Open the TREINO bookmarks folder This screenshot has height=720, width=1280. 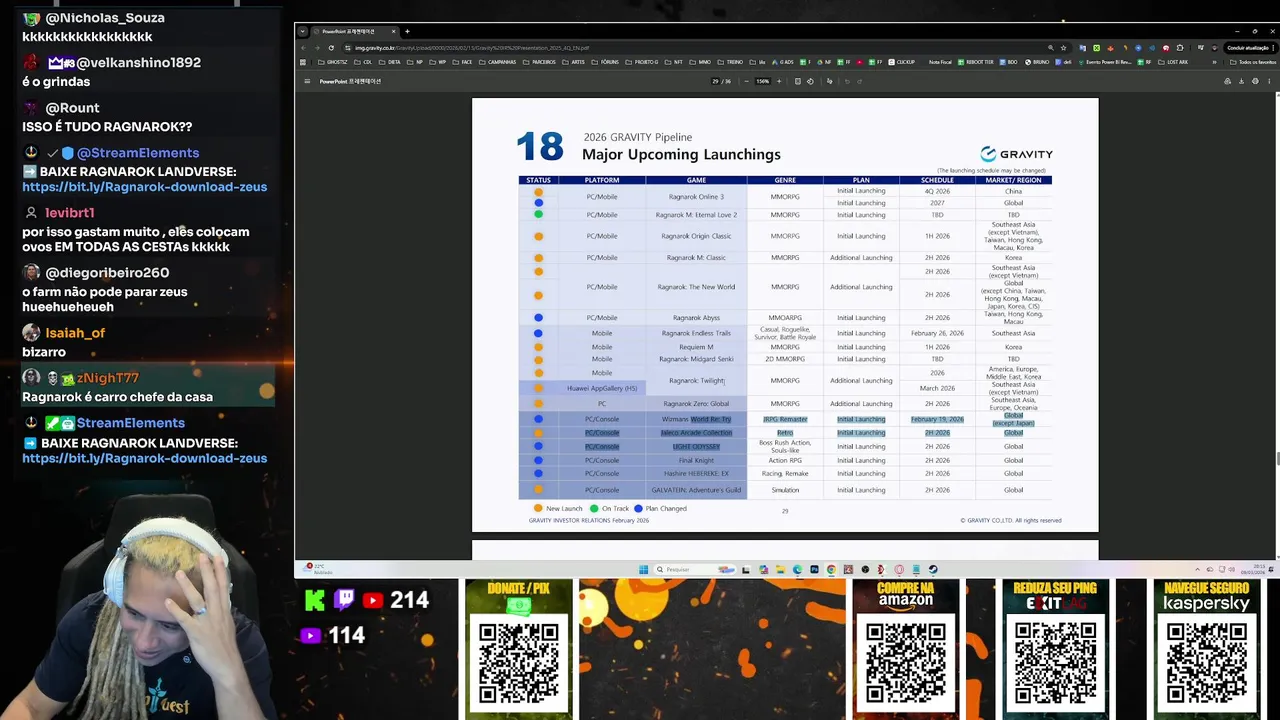click(731, 62)
